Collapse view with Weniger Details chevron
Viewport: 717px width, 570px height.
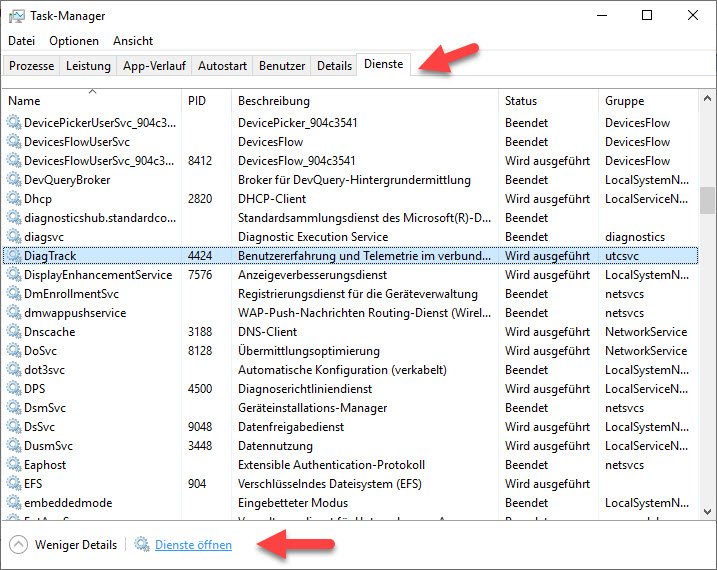pos(18,545)
